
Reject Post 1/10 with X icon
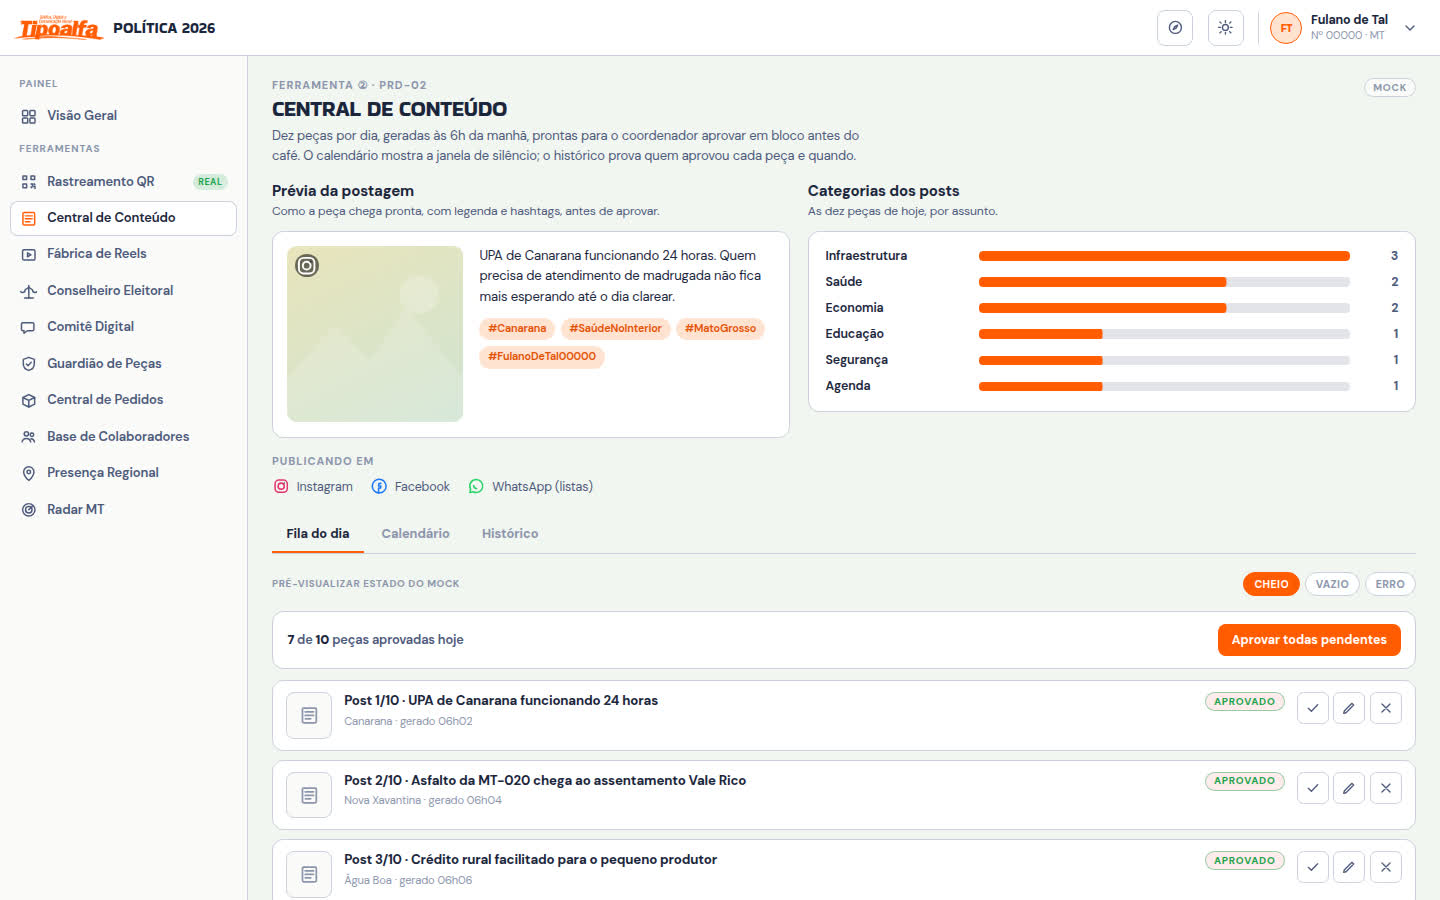pos(1386,709)
